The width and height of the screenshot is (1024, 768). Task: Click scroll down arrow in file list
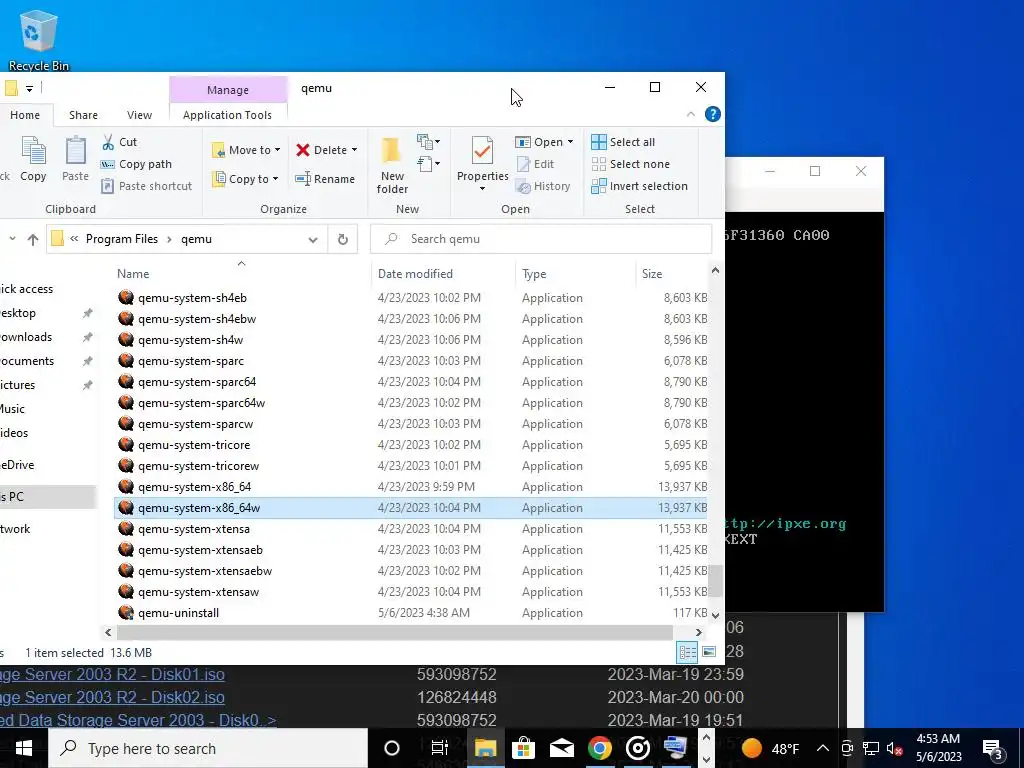coord(715,615)
